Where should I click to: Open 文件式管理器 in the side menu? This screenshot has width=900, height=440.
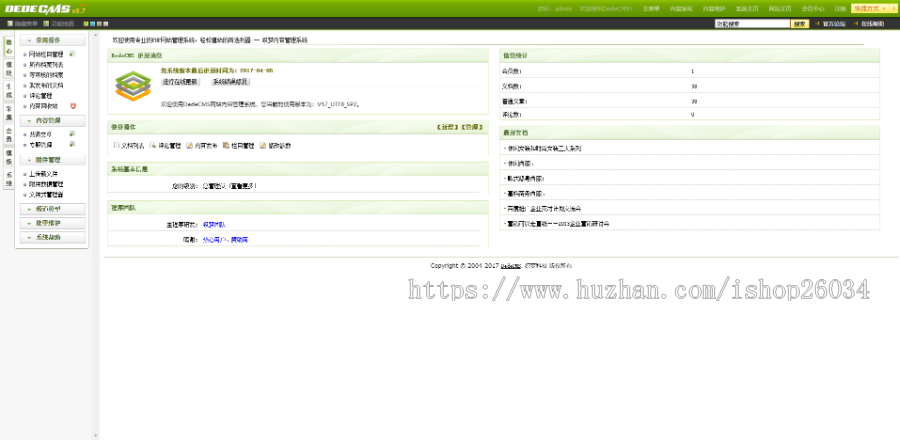46,194
